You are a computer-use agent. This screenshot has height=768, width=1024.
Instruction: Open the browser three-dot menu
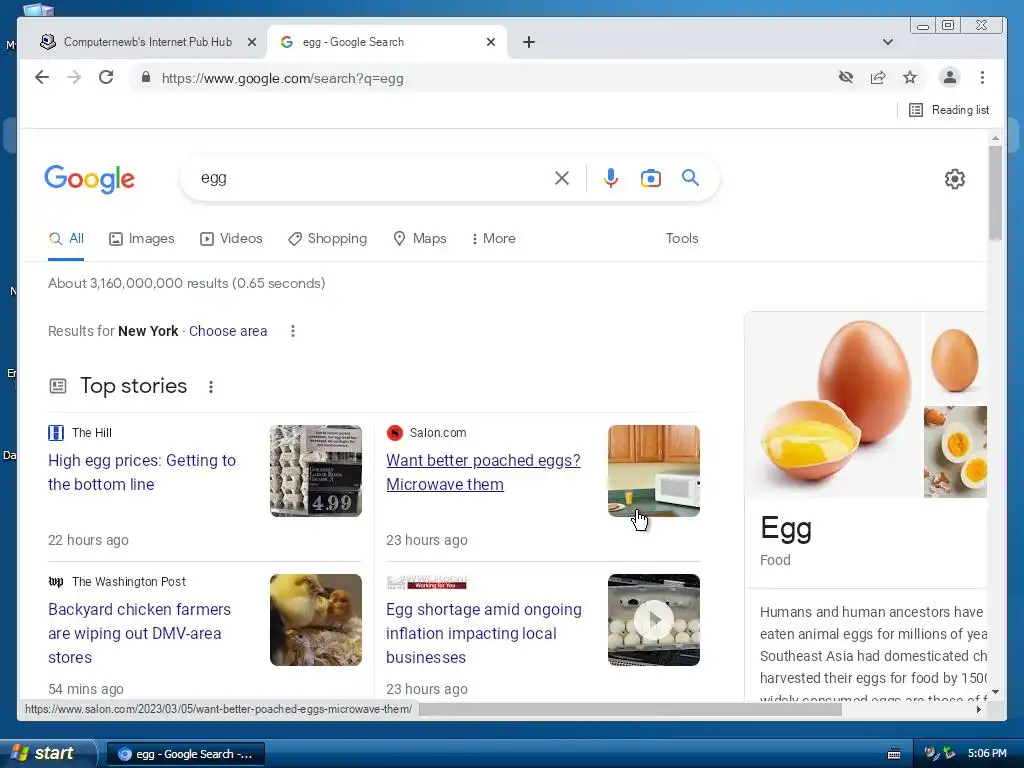pos(982,78)
